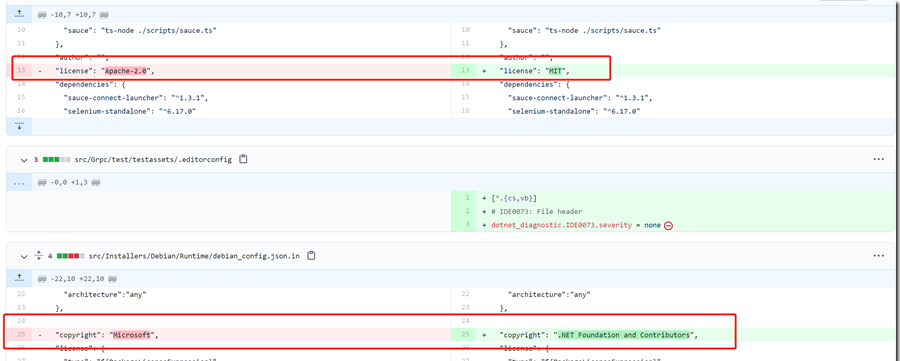Image resolution: width=900 pixels, height=361 pixels.
Task: Click the .editorconfig diffstat squares
Action: click(x=56, y=160)
